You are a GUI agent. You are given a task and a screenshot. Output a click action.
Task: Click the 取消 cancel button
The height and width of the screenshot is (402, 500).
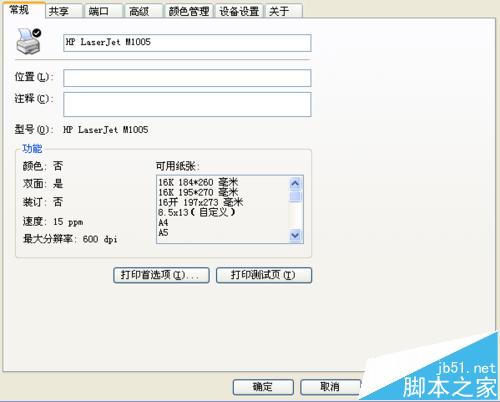[330, 387]
